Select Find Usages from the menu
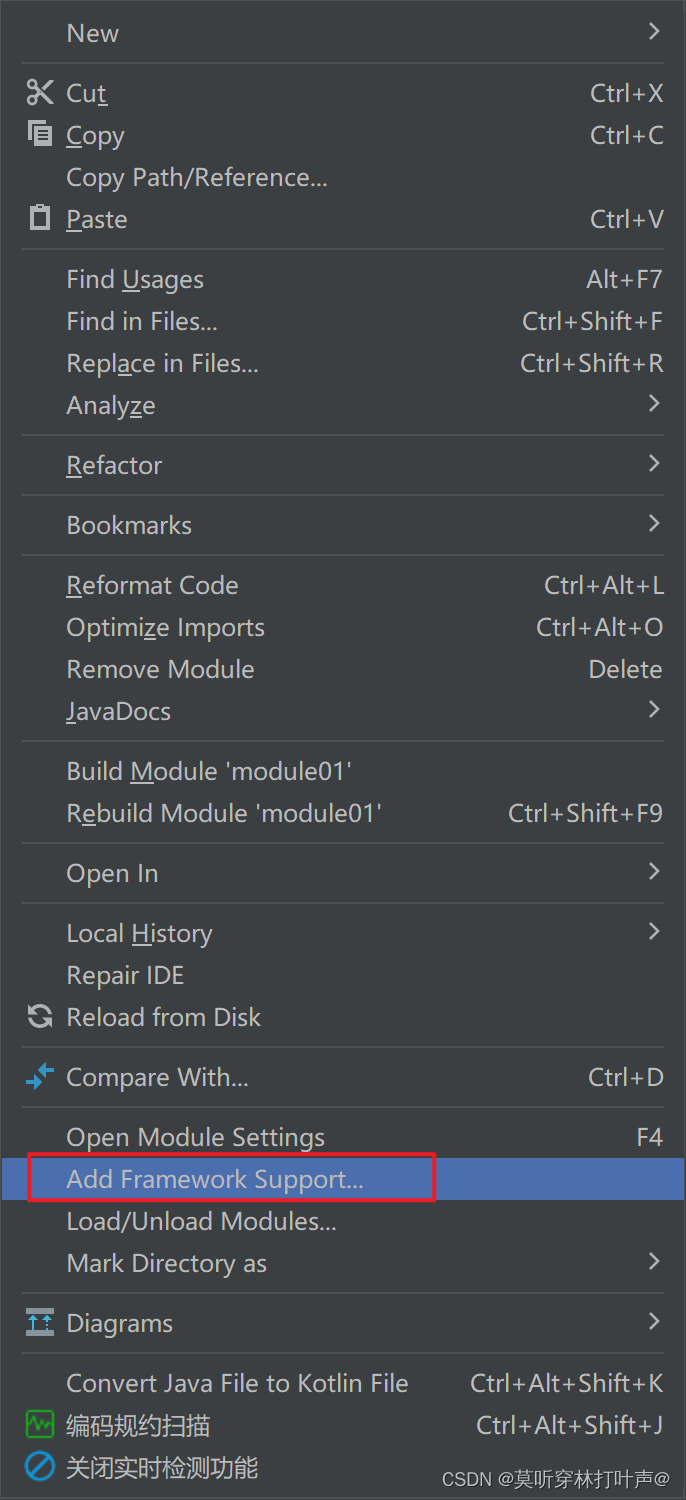686x1500 pixels. tap(135, 280)
